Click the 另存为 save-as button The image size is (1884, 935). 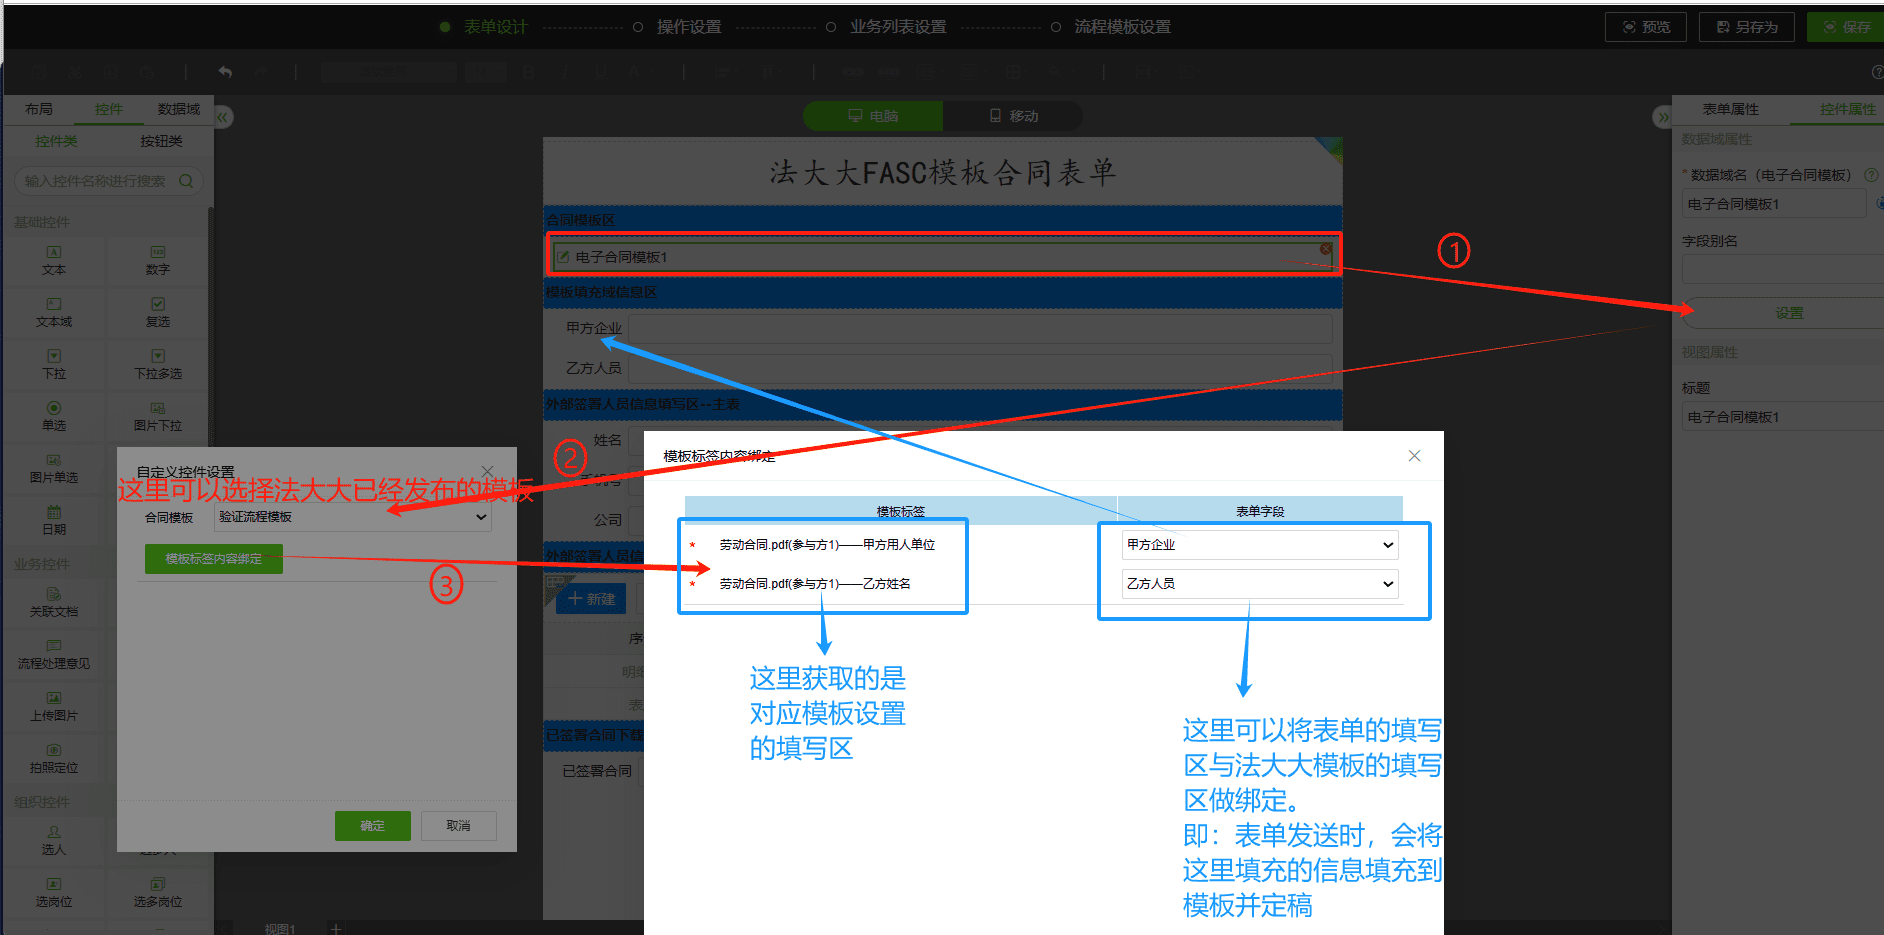pyautogui.click(x=1747, y=27)
